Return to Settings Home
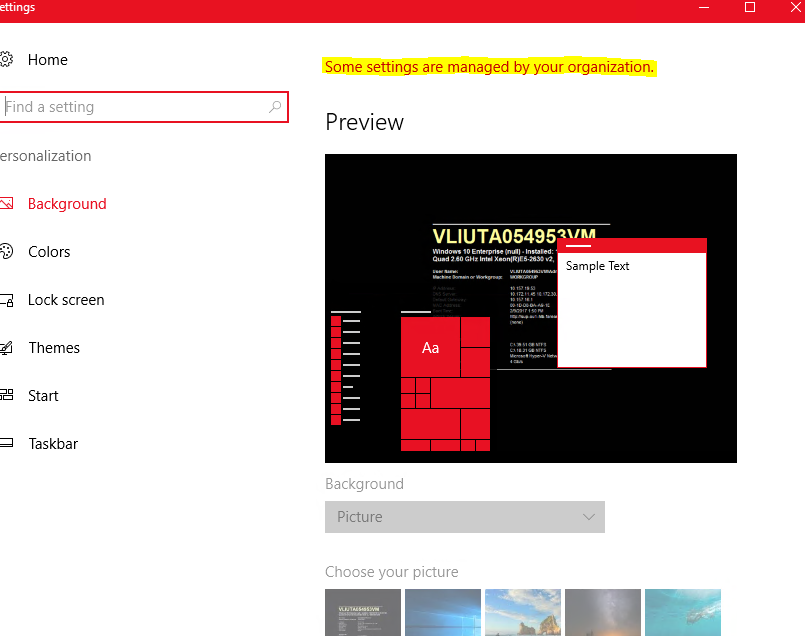This screenshot has height=636, width=805. click(x=48, y=60)
